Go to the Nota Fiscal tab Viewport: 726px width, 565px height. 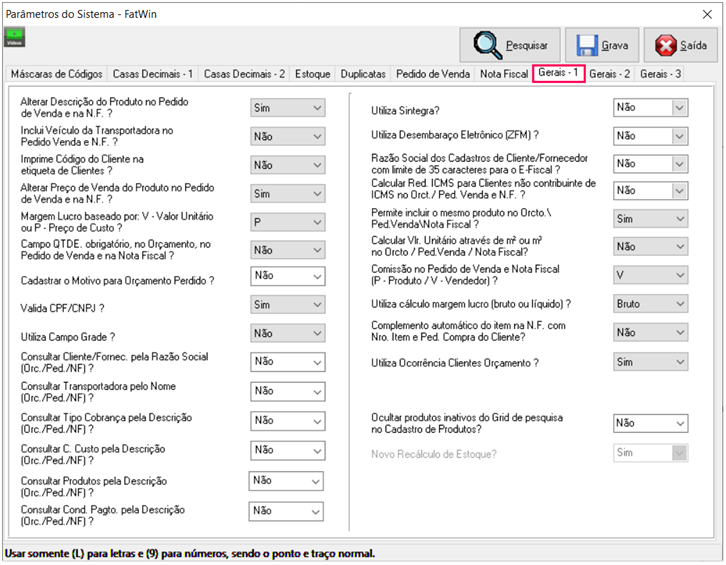click(x=503, y=74)
